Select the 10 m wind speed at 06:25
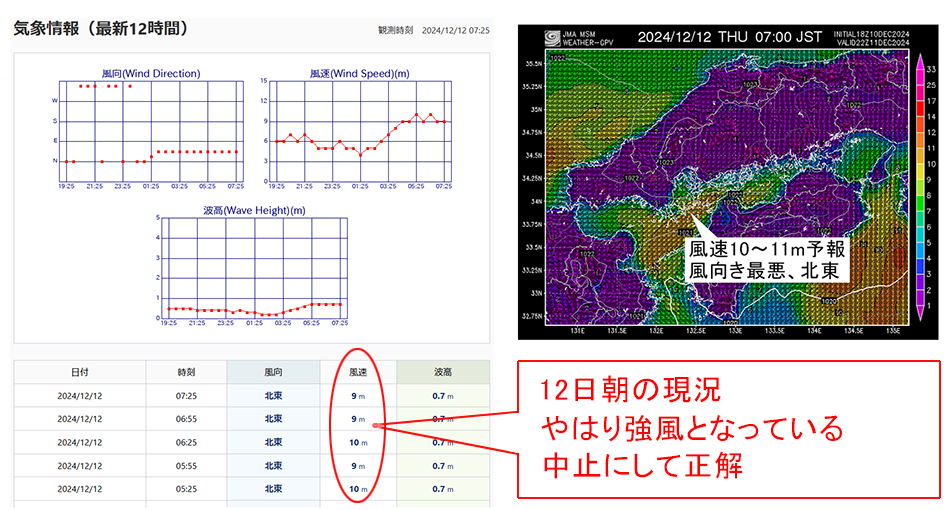This screenshot has width=950, height=510. click(358, 442)
